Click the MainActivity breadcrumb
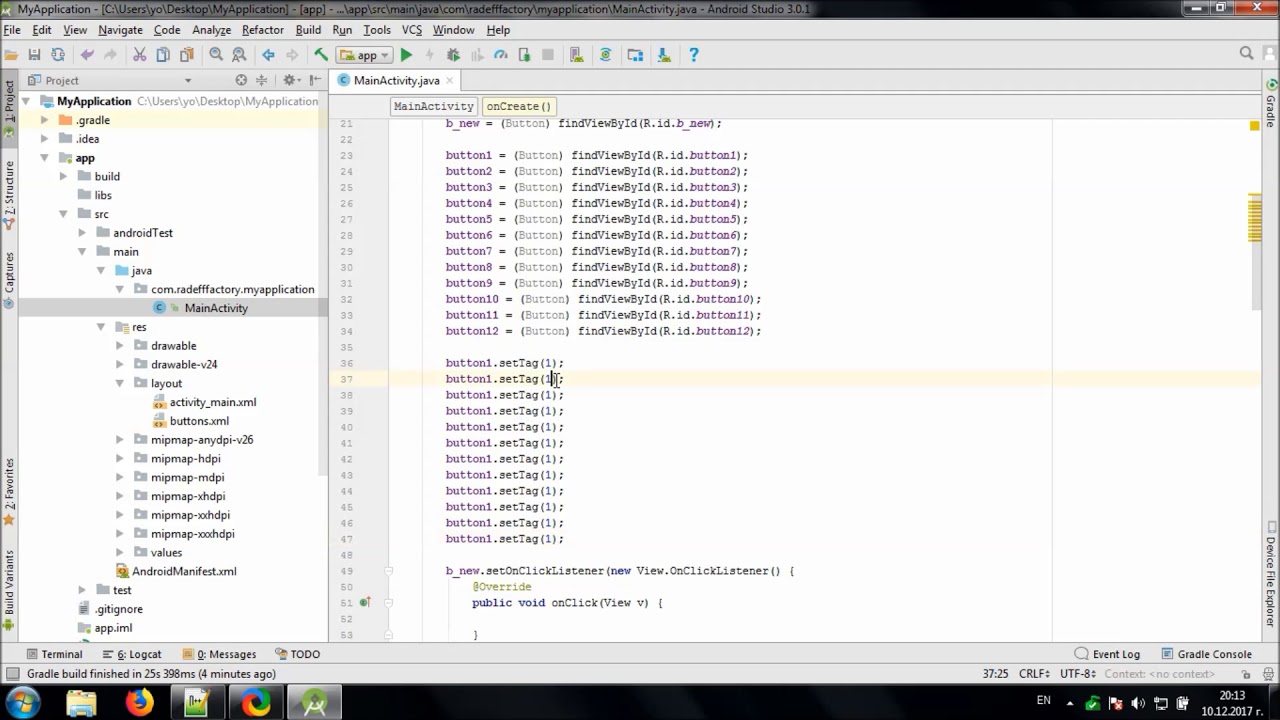The width and height of the screenshot is (1280, 720). pos(433,106)
